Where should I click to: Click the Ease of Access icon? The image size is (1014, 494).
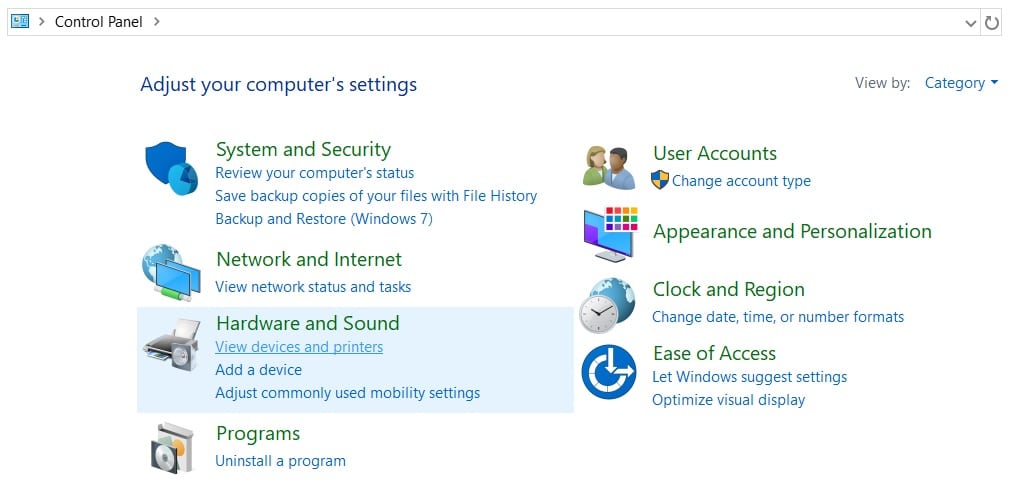[x=609, y=371]
